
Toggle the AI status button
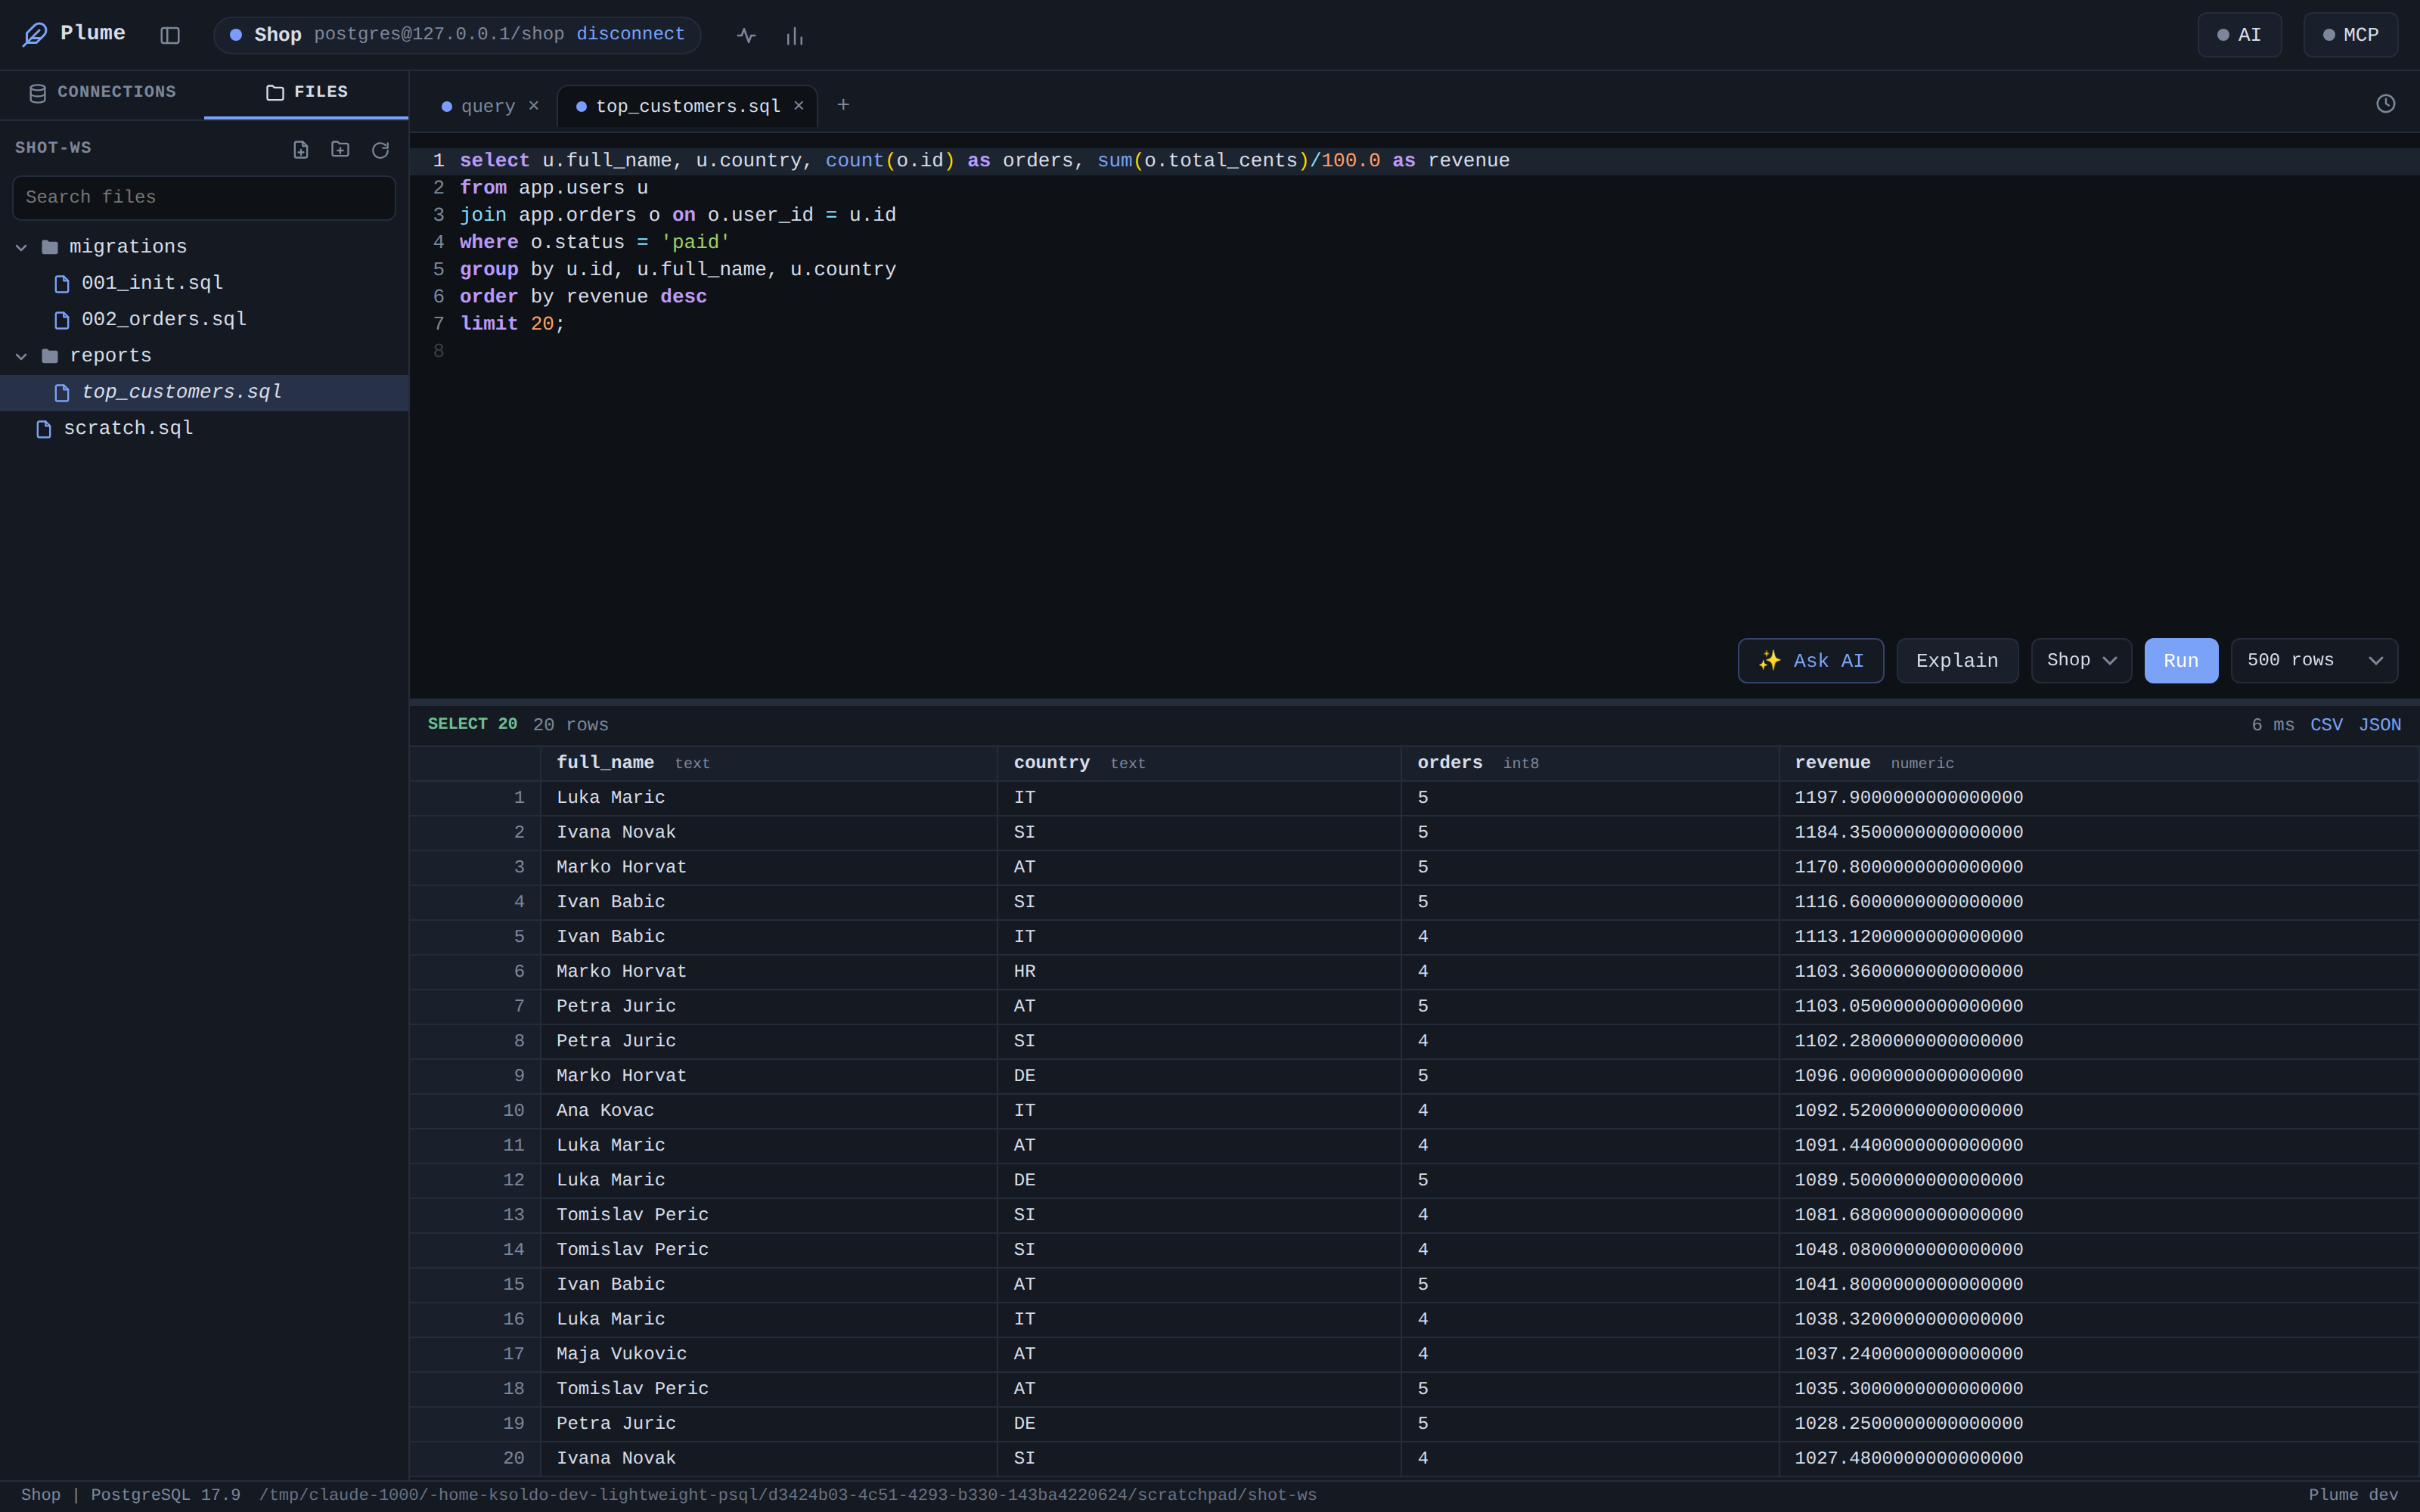tap(2239, 35)
